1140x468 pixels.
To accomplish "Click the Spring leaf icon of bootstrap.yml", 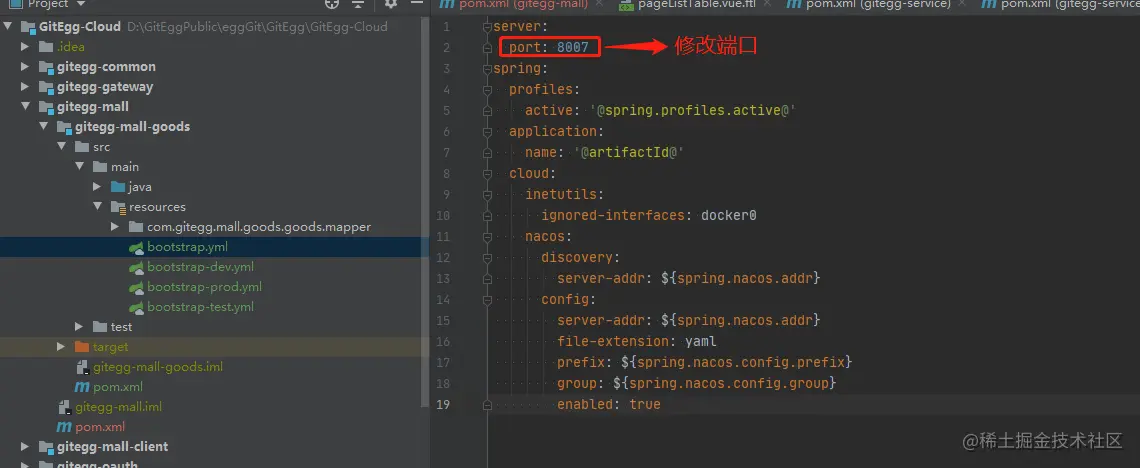I will coord(136,247).
